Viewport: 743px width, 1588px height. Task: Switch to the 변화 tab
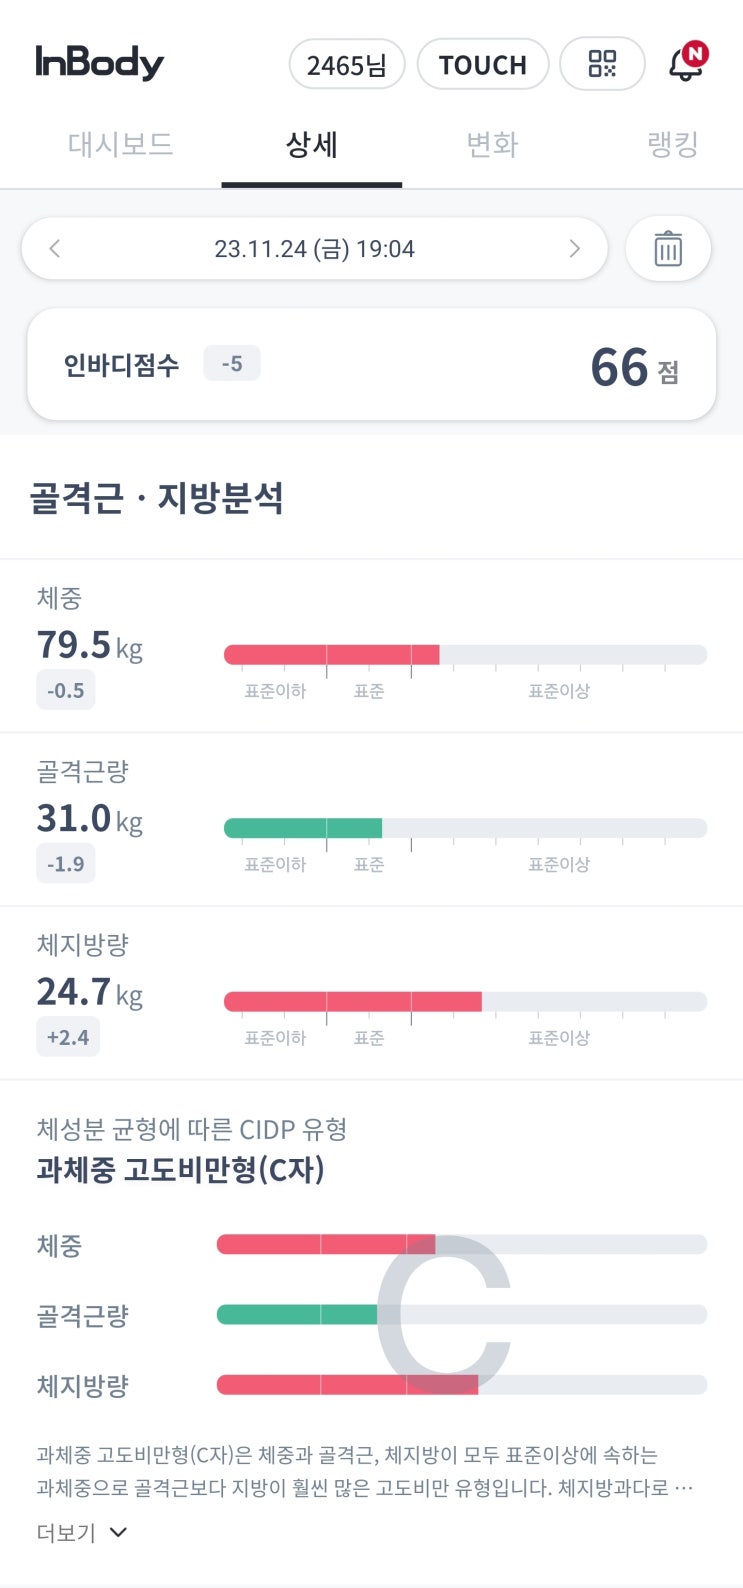pyautogui.click(x=492, y=145)
